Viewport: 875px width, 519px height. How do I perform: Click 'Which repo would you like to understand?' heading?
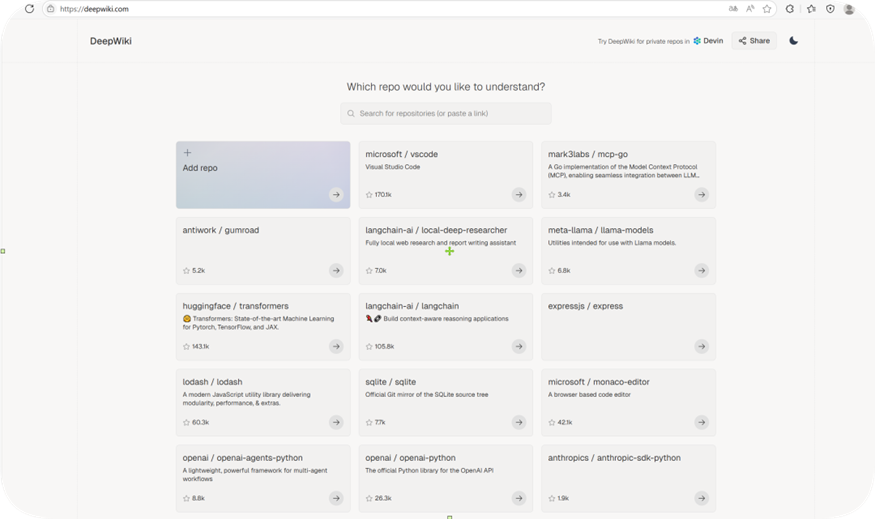pos(446,87)
